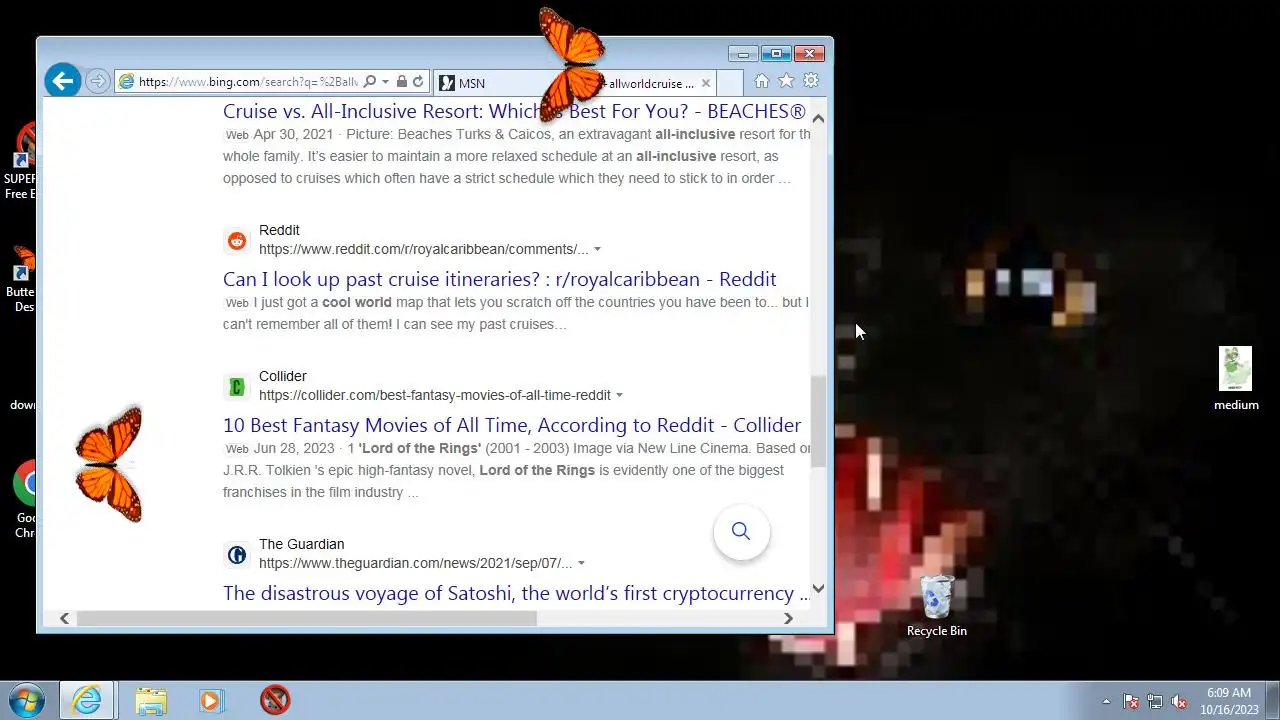The width and height of the screenshot is (1280, 720).
Task: Click the butterfly overlapping the browser tabs
Action: click(x=571, y=64)
